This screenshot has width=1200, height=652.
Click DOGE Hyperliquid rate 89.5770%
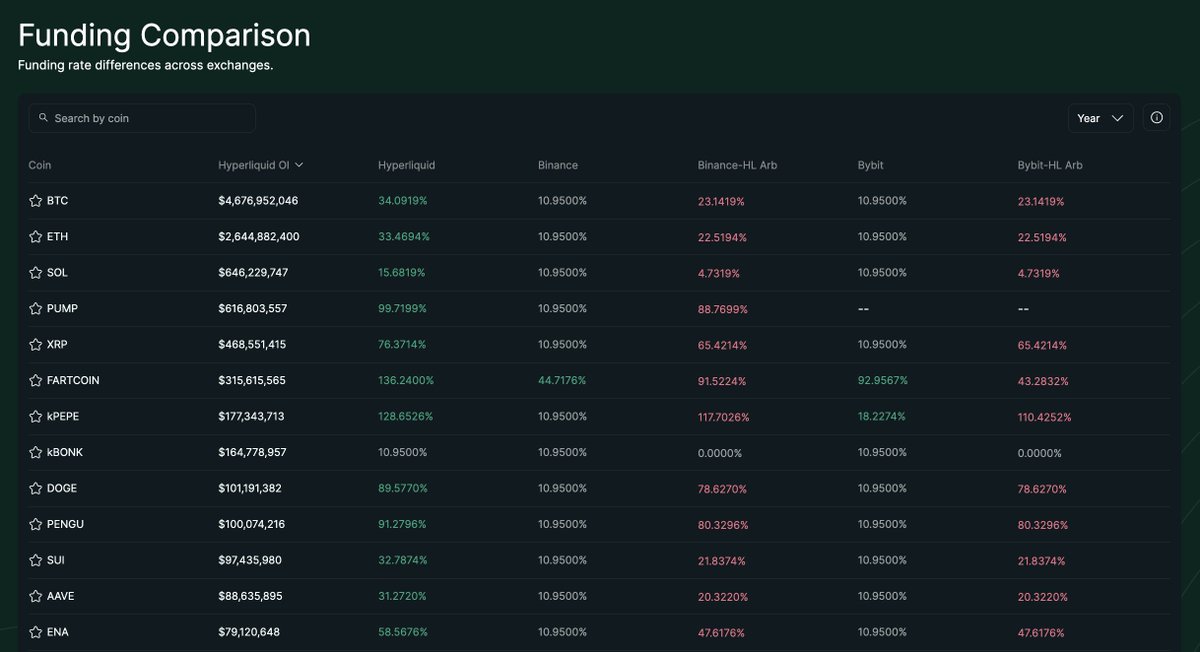click(x=403, y=489)
